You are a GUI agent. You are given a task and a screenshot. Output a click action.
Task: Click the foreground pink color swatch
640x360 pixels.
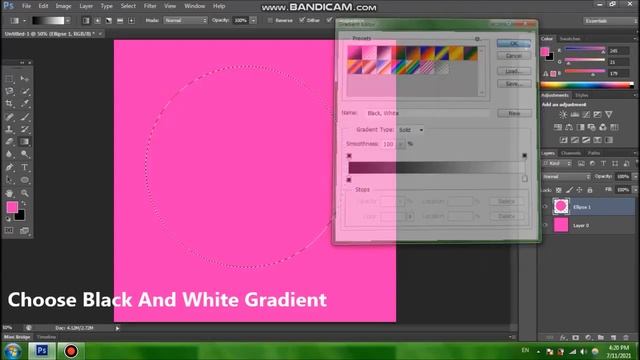[11, 207]
